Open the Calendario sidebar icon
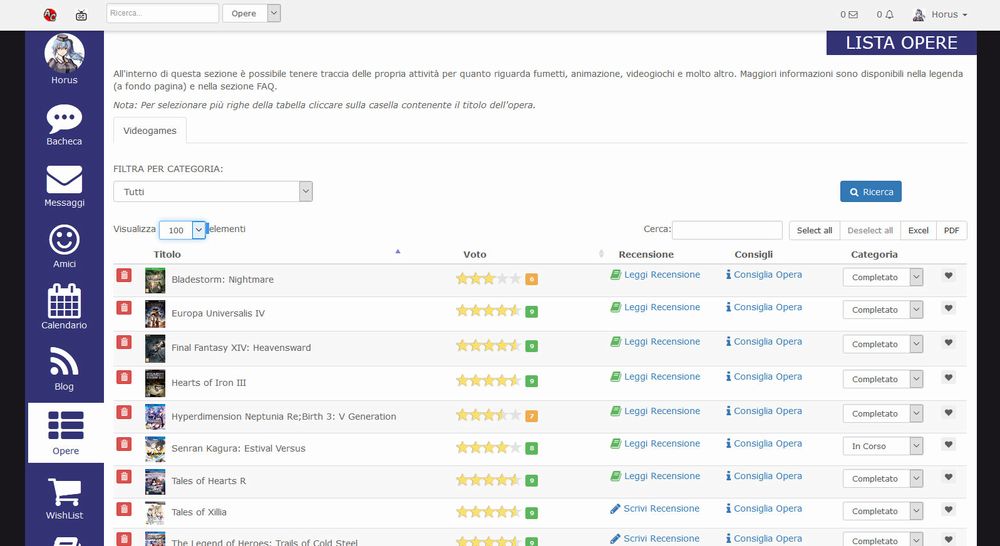 tap(64, 306)
